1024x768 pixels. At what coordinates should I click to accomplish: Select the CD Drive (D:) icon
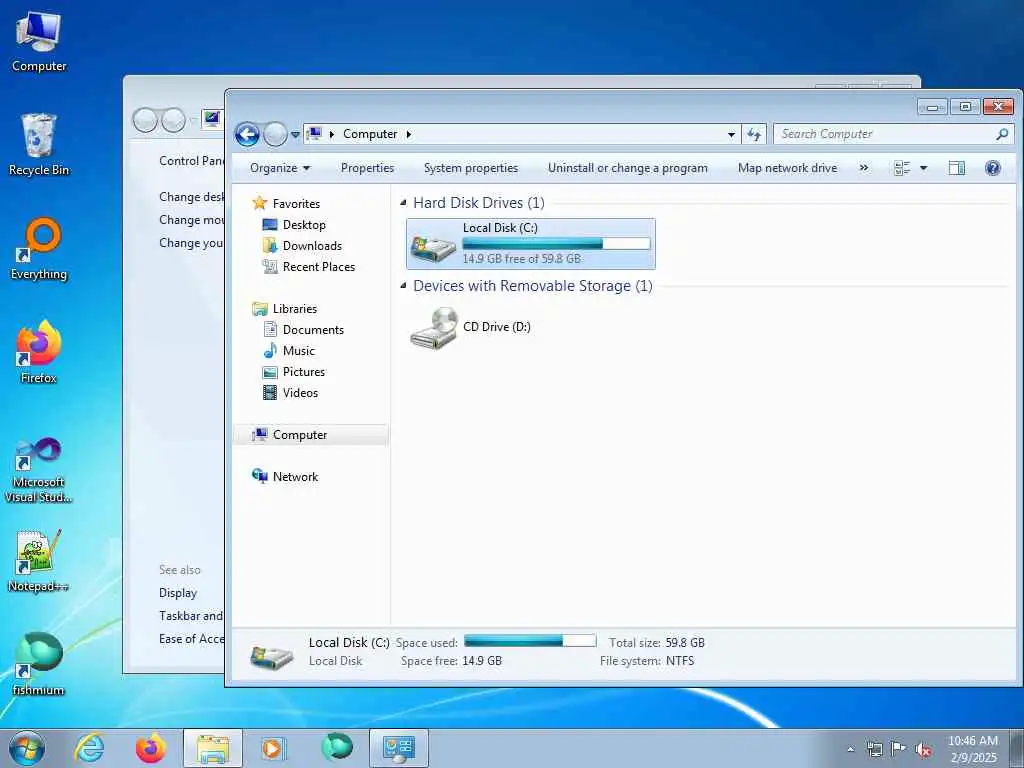[434, 328]
